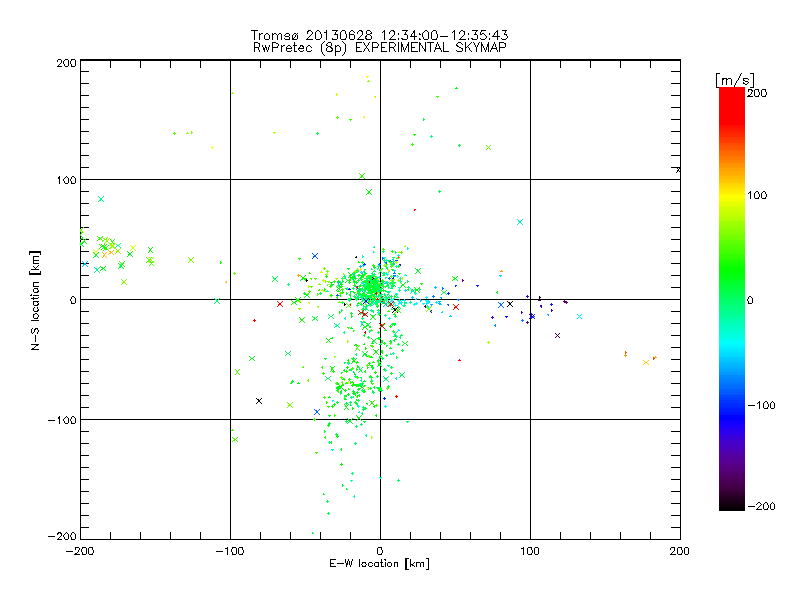Click the Tromsø date-time title line
Screen dimensions: 800x600
point(380,35)
